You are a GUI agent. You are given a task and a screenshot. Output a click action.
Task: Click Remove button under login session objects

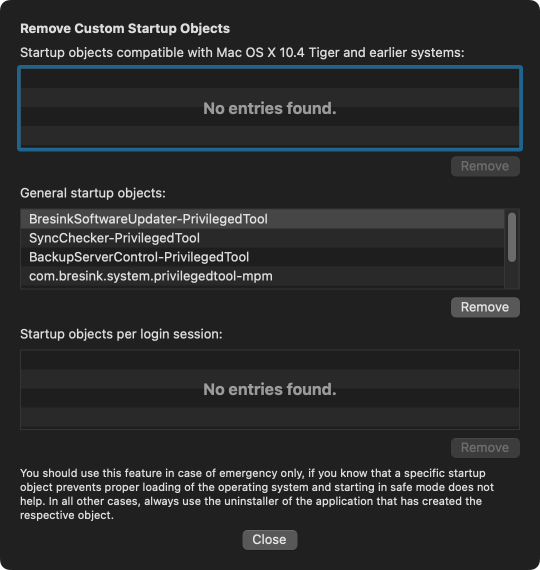(485, 447)
